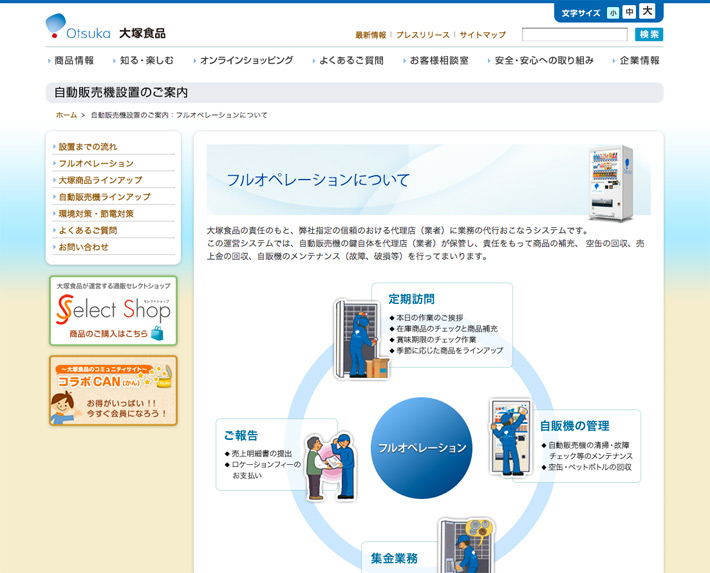Focus the site search field

[x=575, y=34]
